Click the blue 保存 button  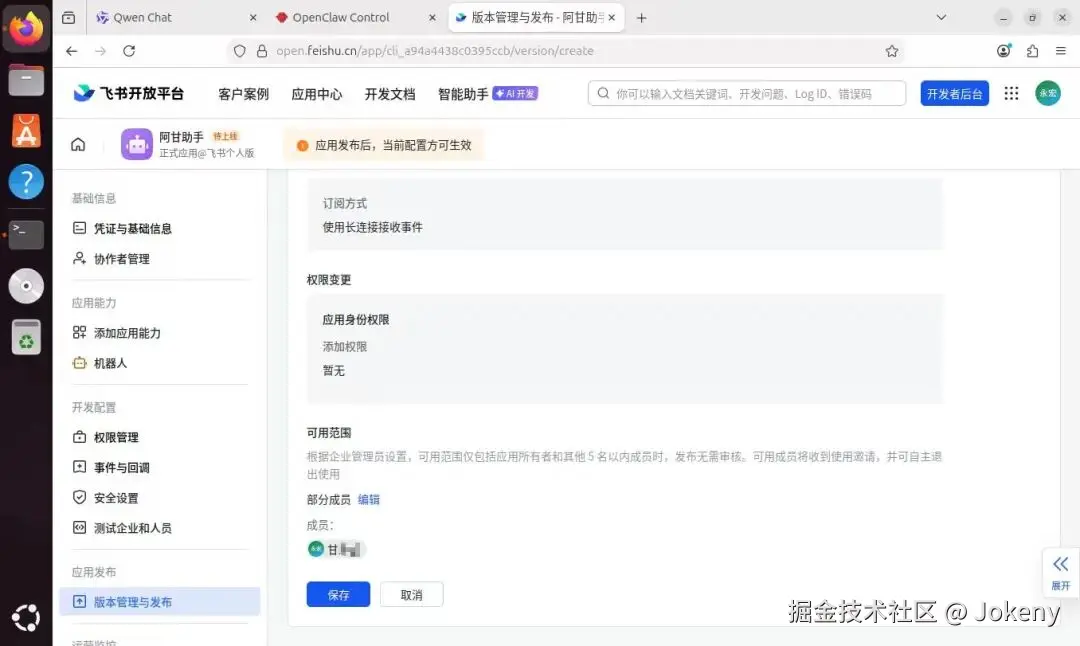click(338, 594)
